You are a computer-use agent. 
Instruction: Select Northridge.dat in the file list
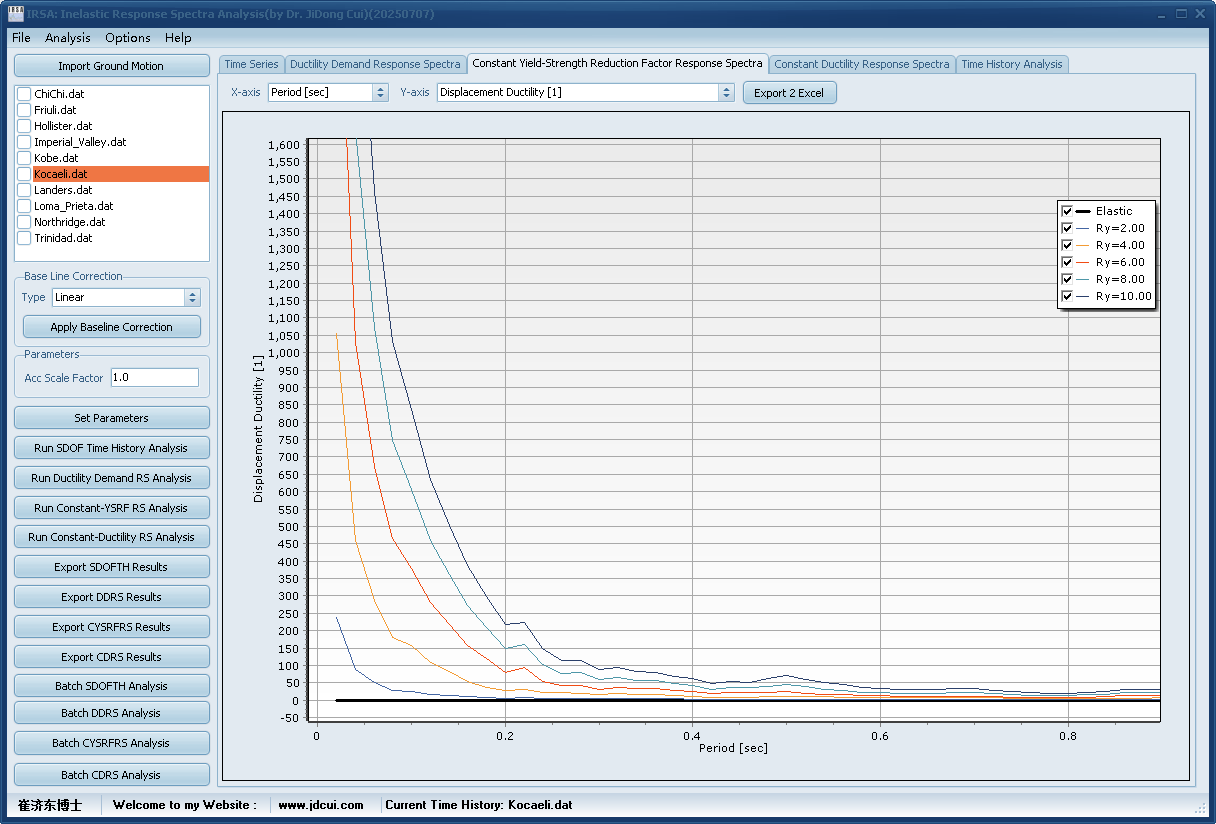click(69, 222)
